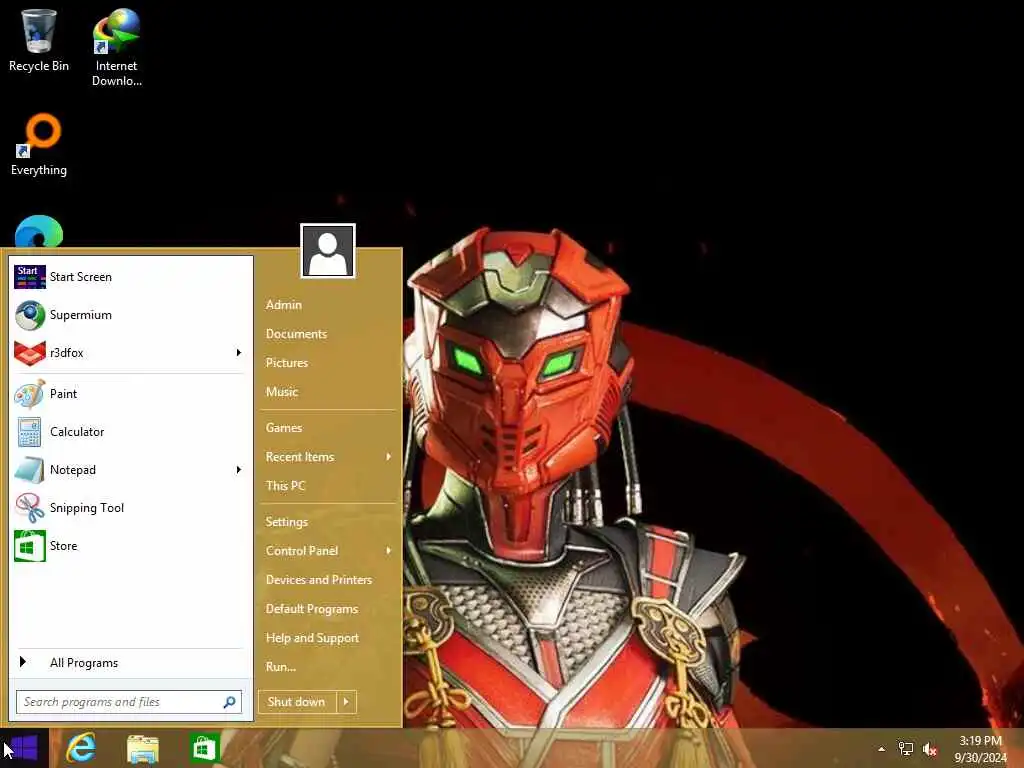Show hidden system tray icons
The width and height of the screenshot is (1024, 768).
coord(881,749)
